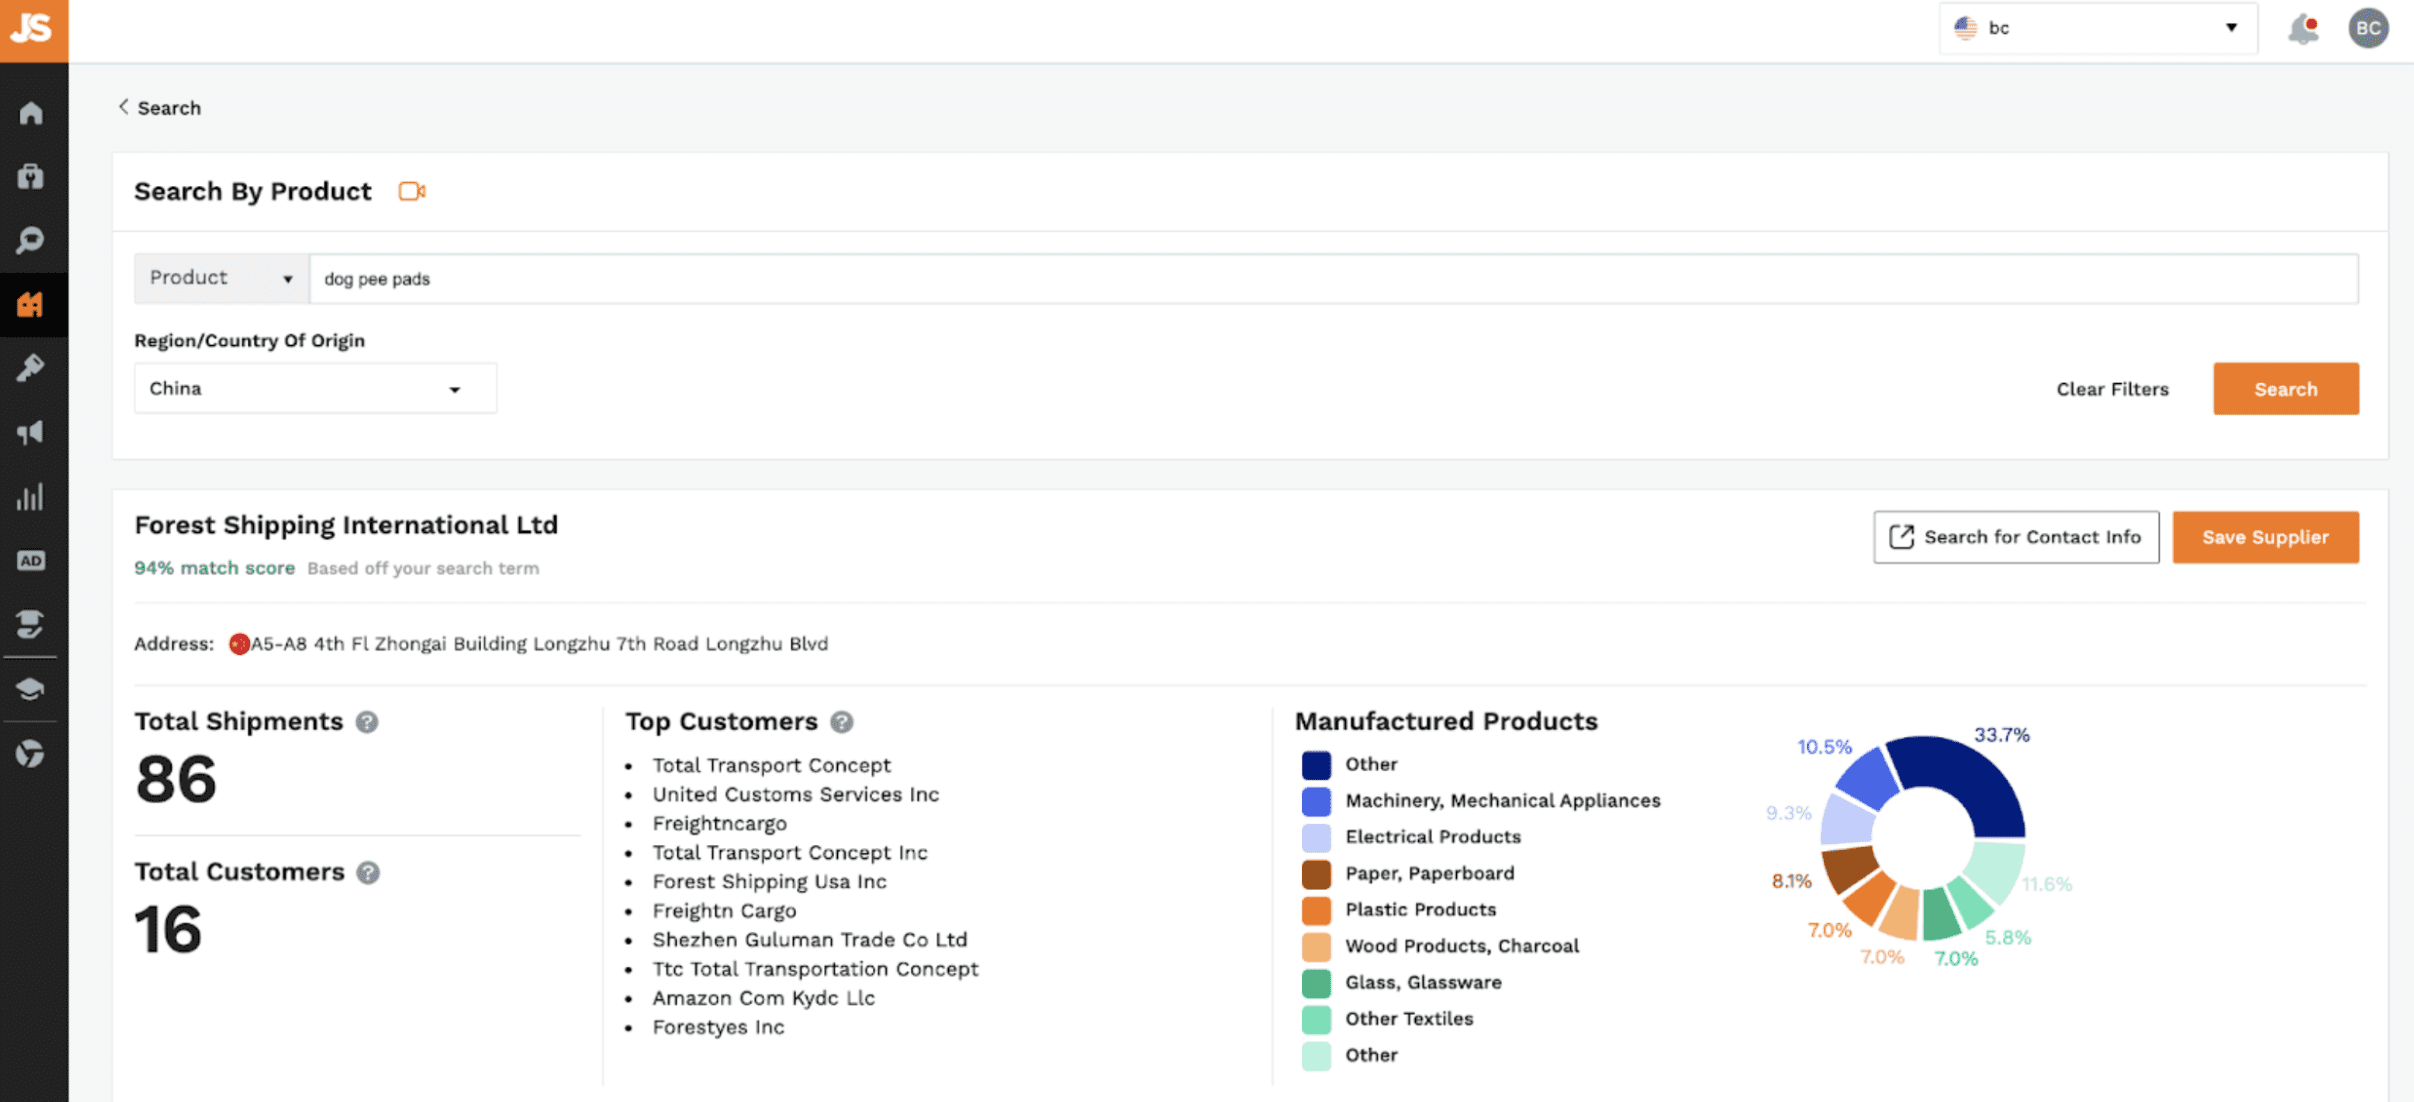This screenshot has height=1102, width=2414.
Task: Click the Top Customers help icon
Action: [x=842, y=722]
